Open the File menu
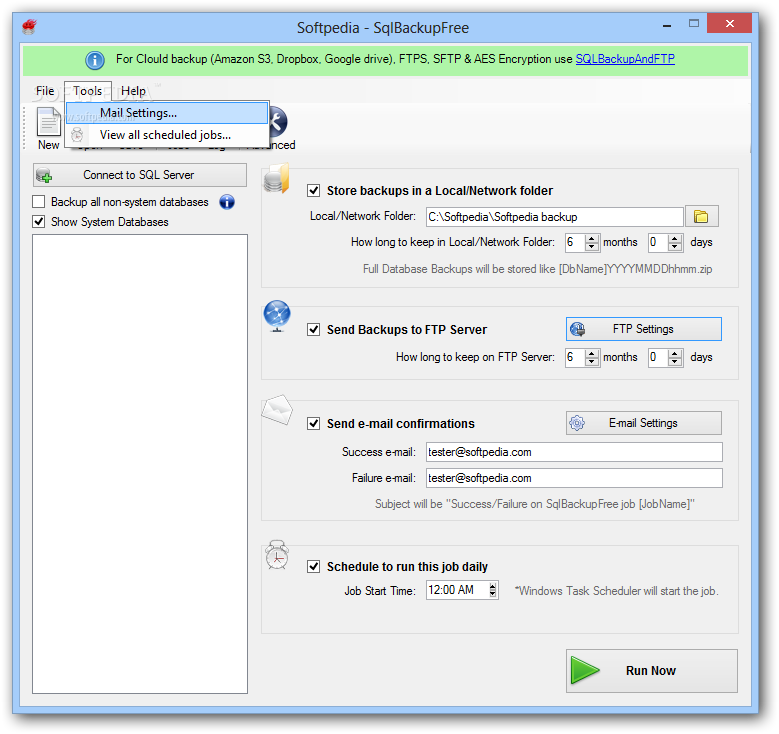779x734 pixels. 45,91
